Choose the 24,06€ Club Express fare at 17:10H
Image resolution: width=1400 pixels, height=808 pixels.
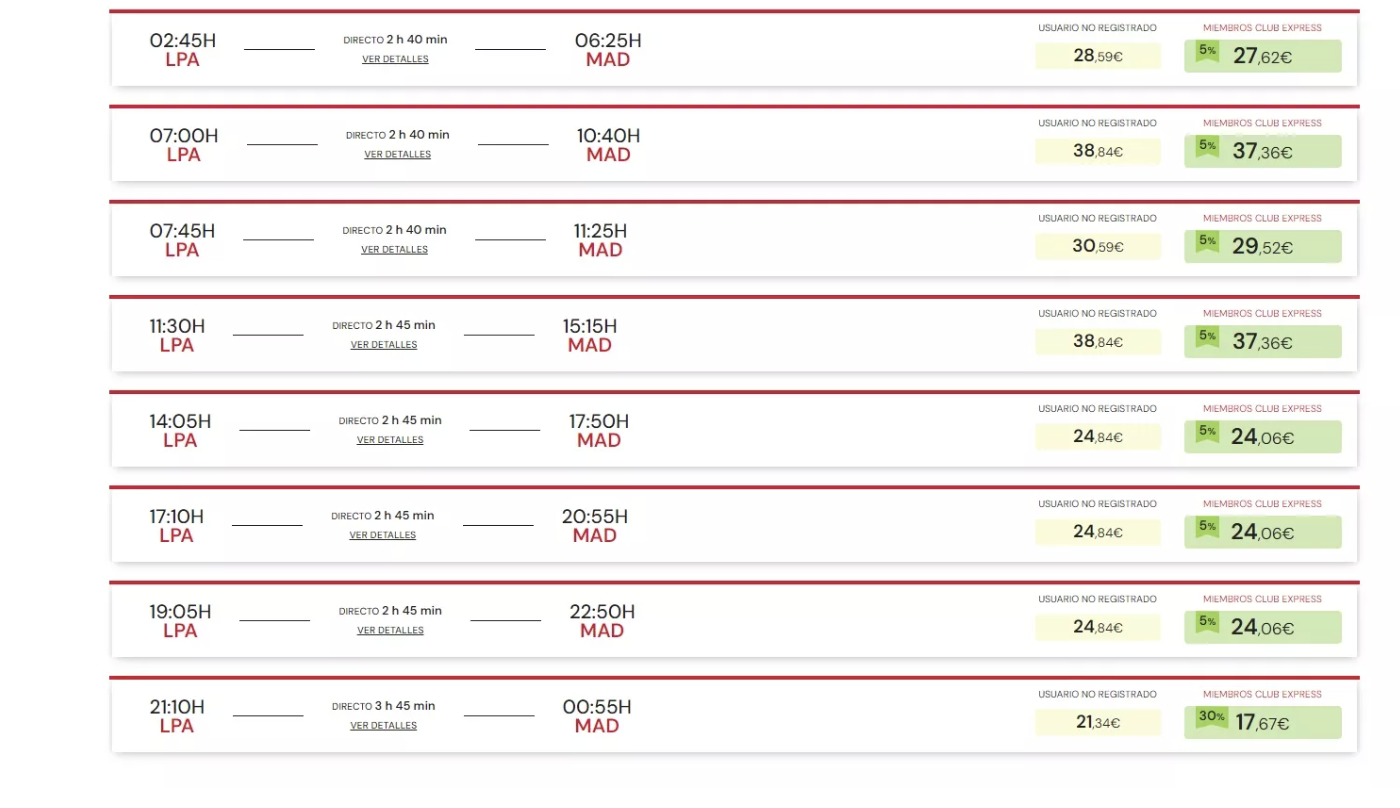tap(1263, 532)
